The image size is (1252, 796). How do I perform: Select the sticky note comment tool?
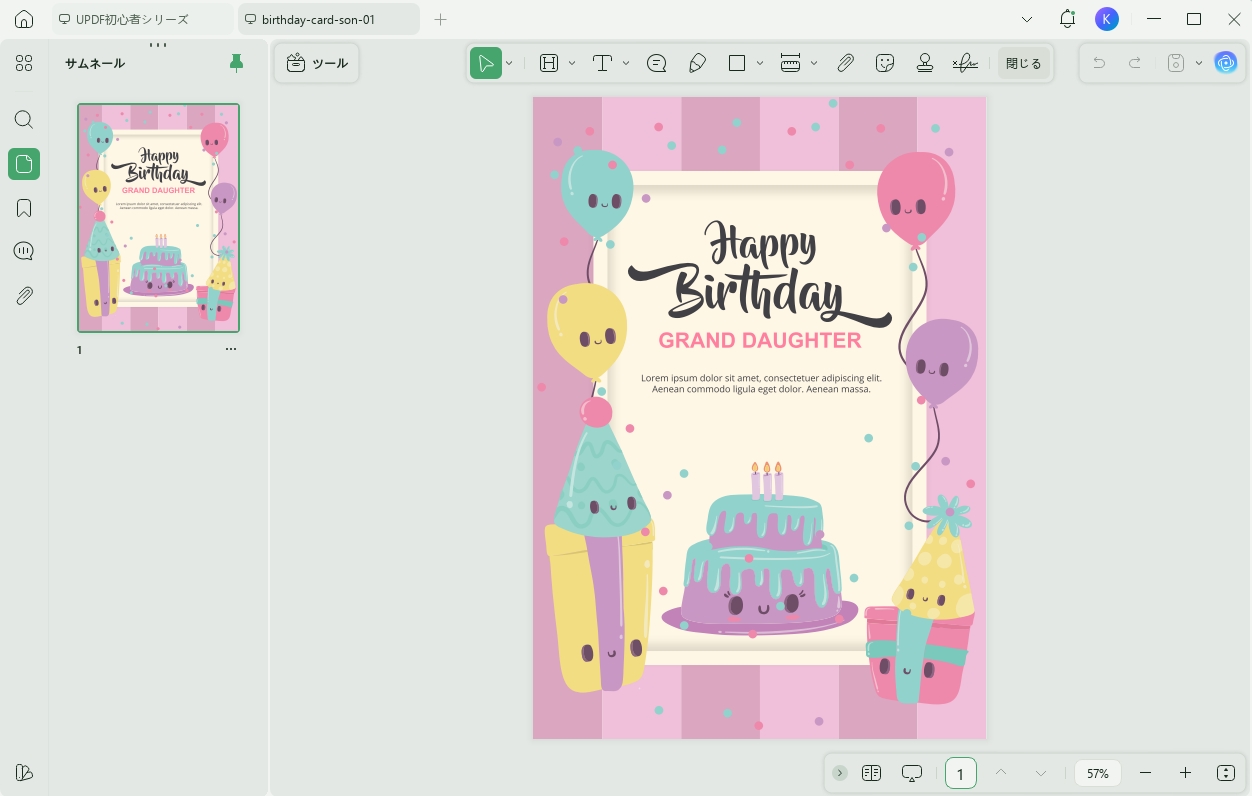(x=657, y=63)
